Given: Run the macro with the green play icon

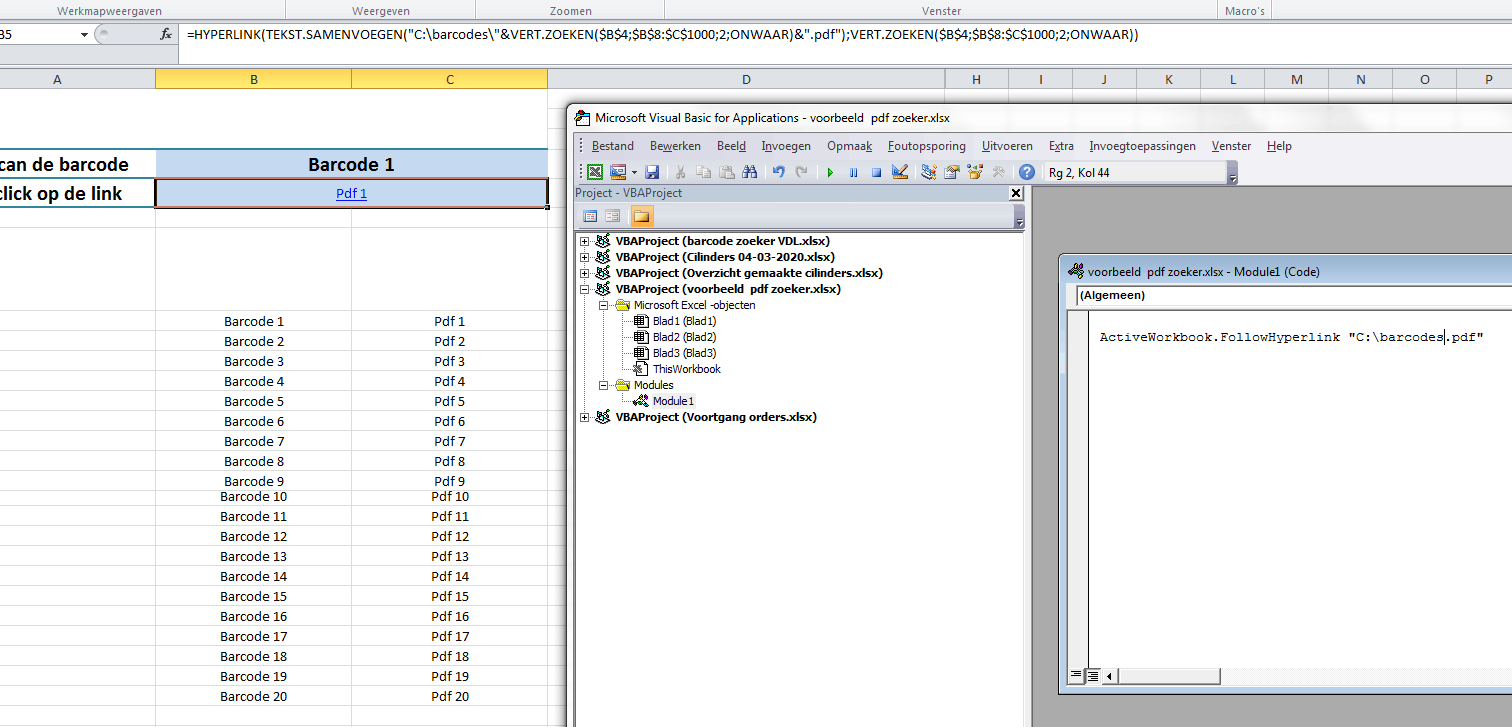Looking at the screenshot, I should pos(830,172).
